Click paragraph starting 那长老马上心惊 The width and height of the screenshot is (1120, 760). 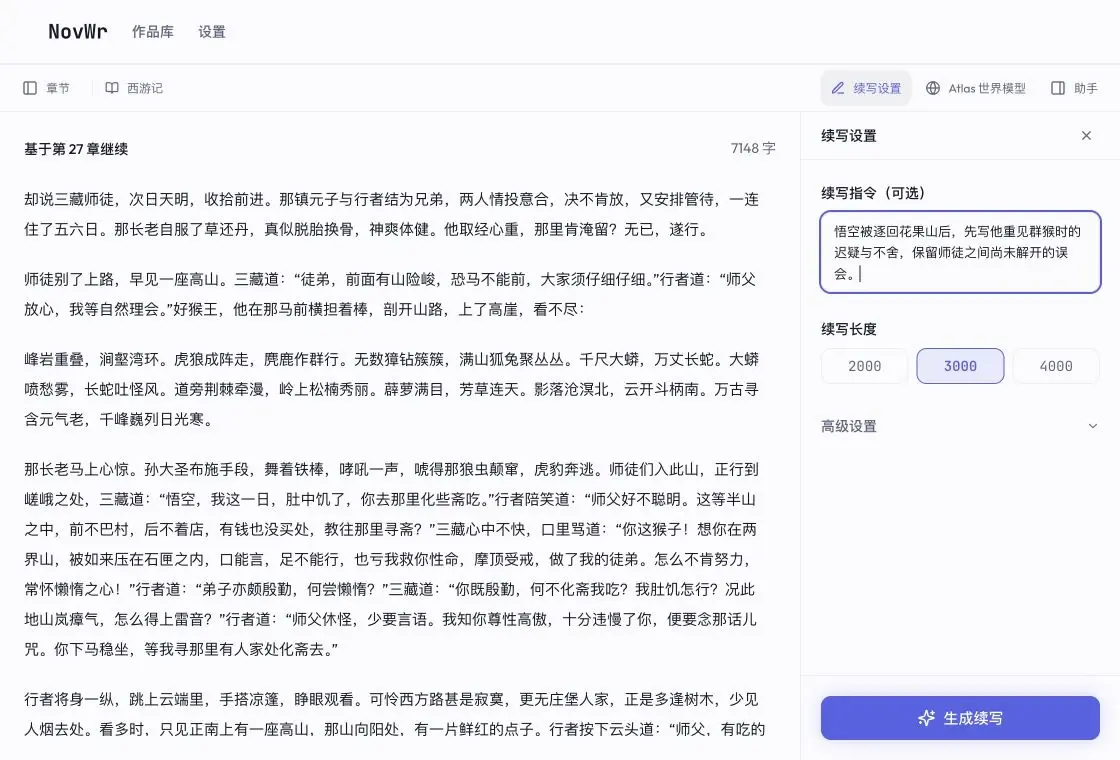[x=391, y=559]
